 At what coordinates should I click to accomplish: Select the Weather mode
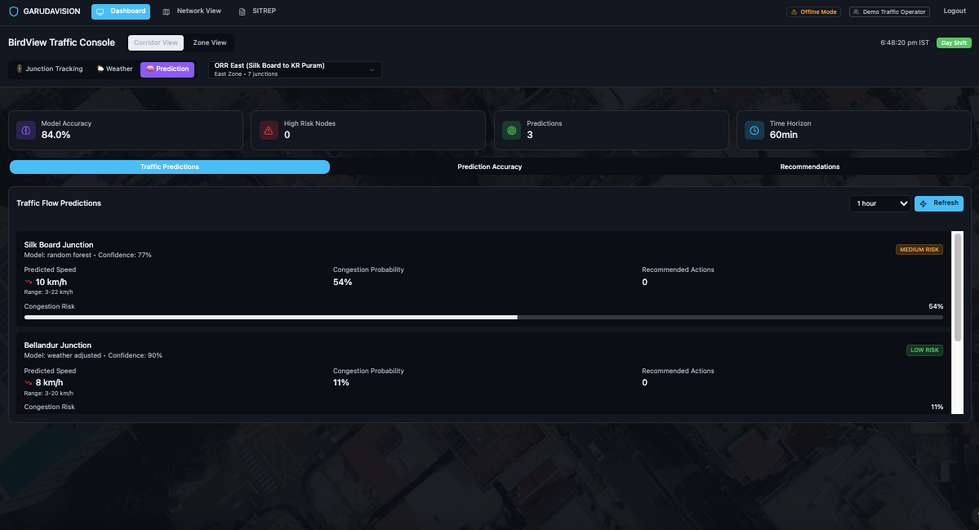115,69
